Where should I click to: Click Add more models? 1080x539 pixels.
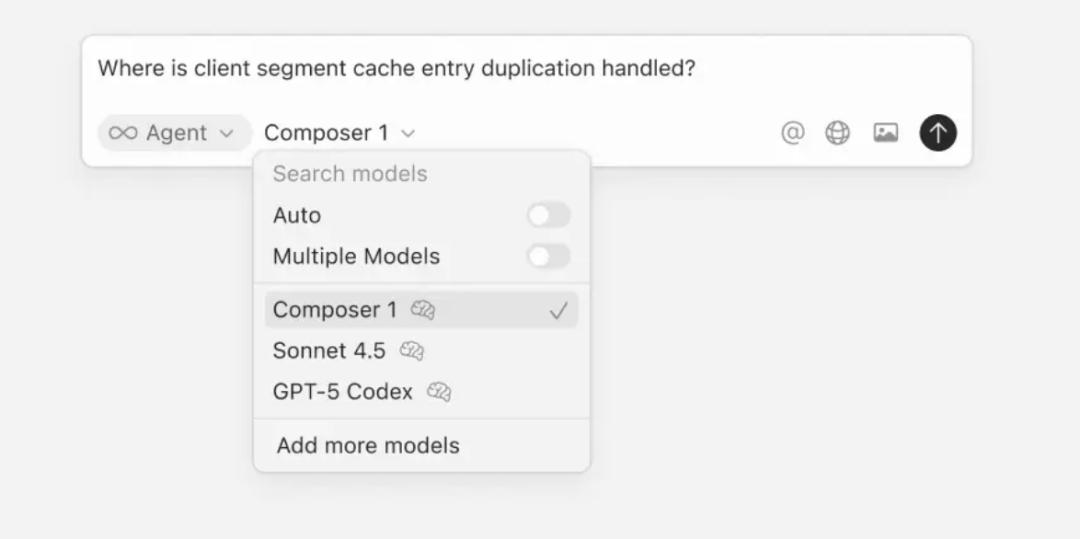click(368, 445)
